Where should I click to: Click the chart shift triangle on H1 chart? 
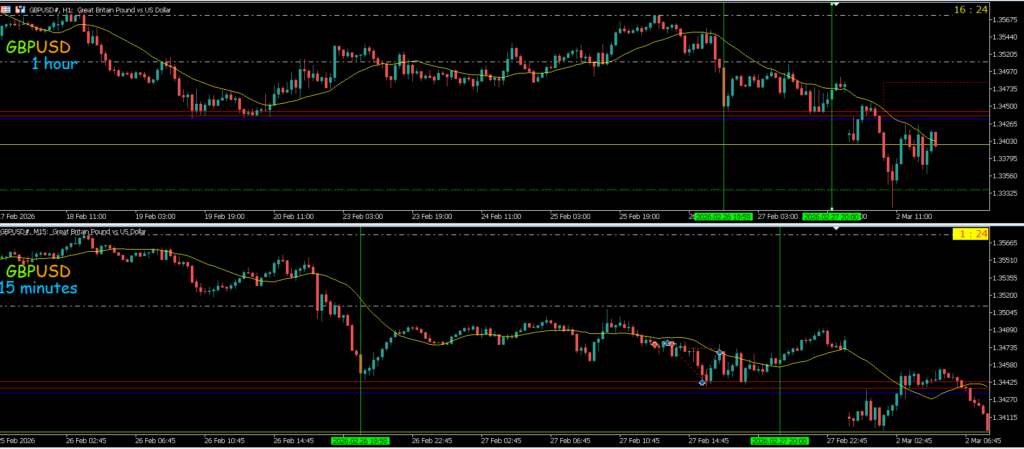pos(836,5)
